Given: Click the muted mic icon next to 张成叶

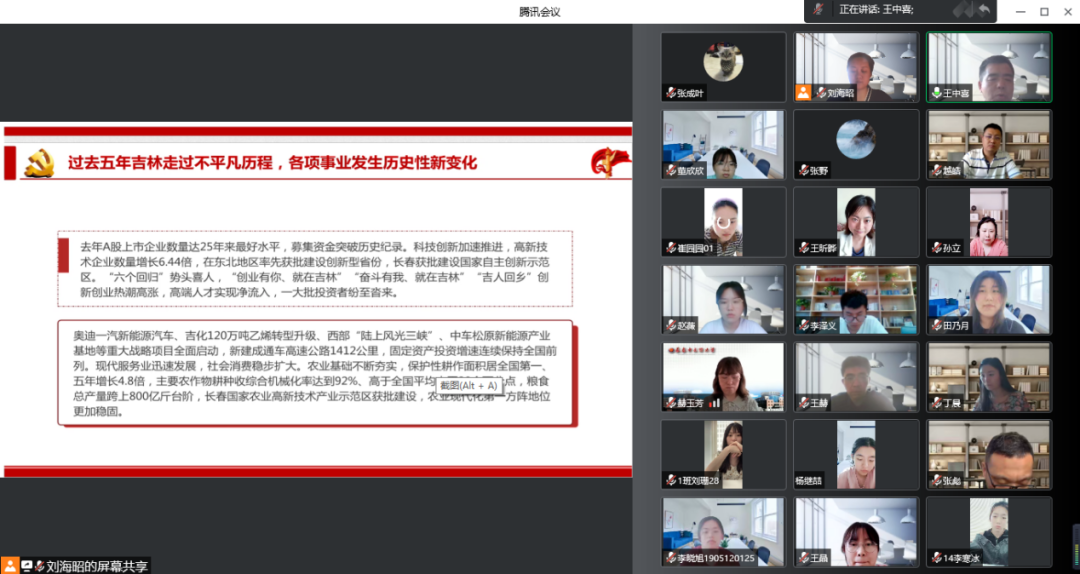Looking at the screenshot, I should (670, 93).
